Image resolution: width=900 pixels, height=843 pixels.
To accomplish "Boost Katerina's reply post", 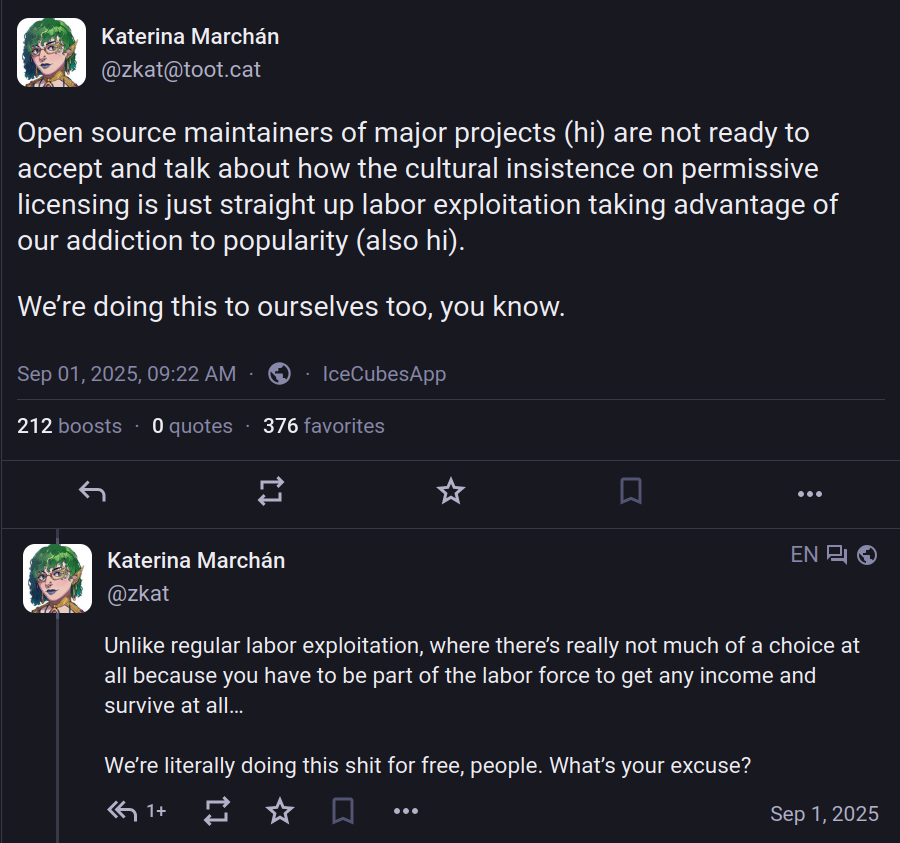I will coord(217,811).
